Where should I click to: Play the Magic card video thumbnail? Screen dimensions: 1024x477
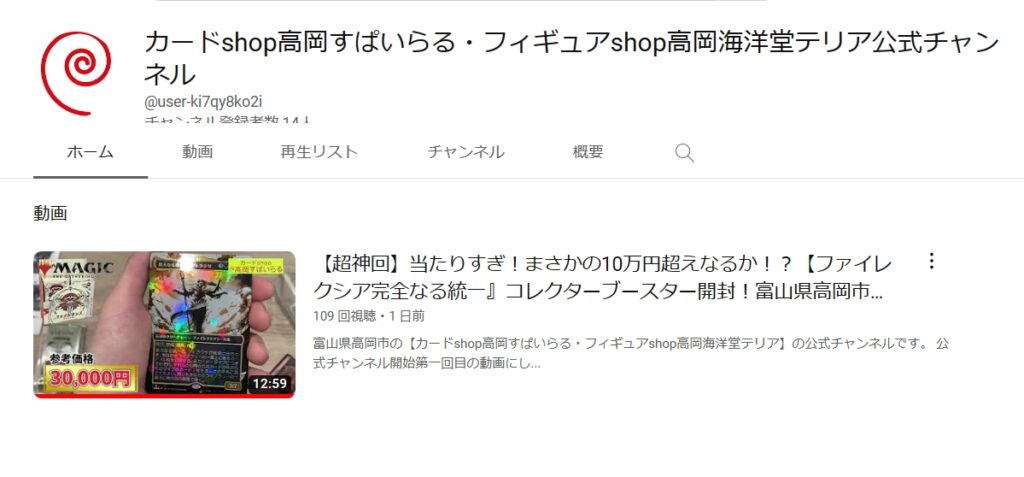tap(164, 324)
